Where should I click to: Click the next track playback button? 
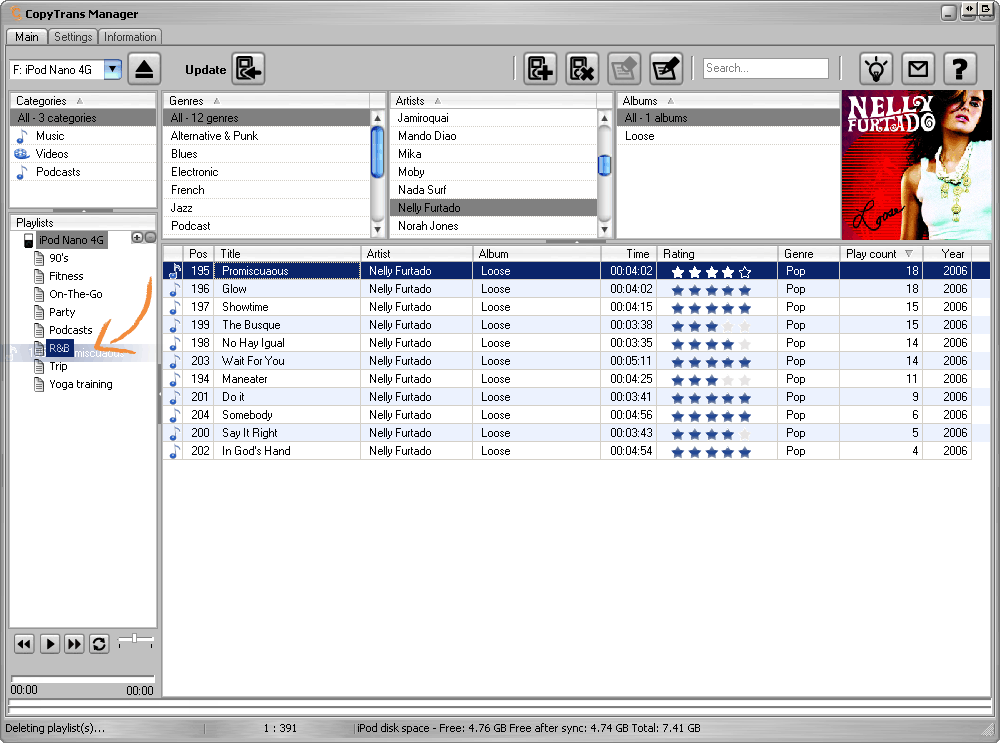click(x=74, y=644)
